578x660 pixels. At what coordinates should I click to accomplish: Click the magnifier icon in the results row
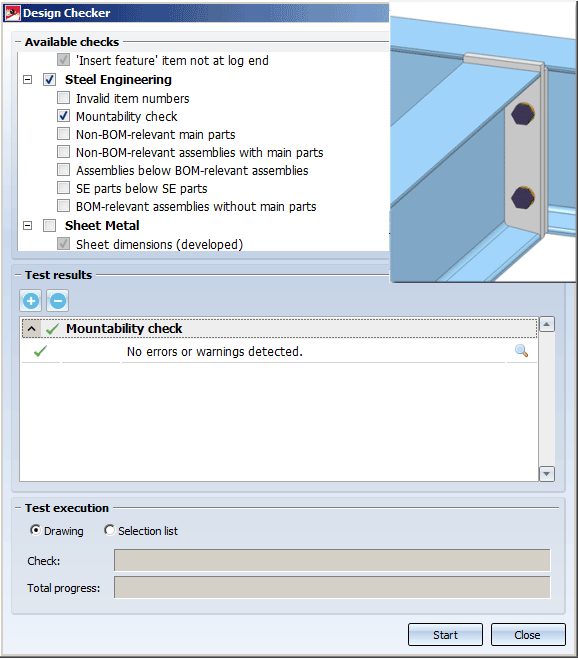[x=522, y=351]
